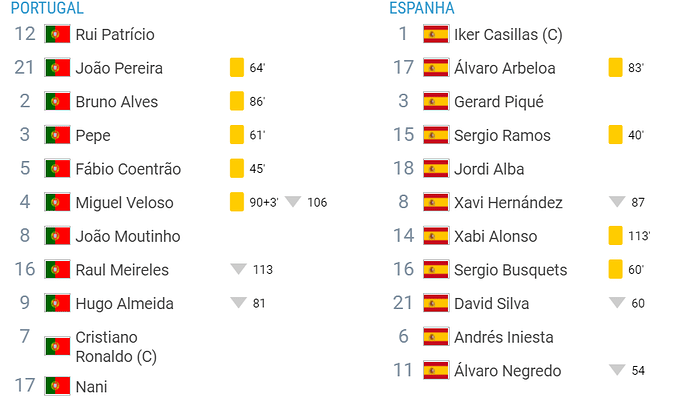Click the substitution arrow next to Xavi Hernández
This screenshot has width=690, height=410.
pos(617,202)
